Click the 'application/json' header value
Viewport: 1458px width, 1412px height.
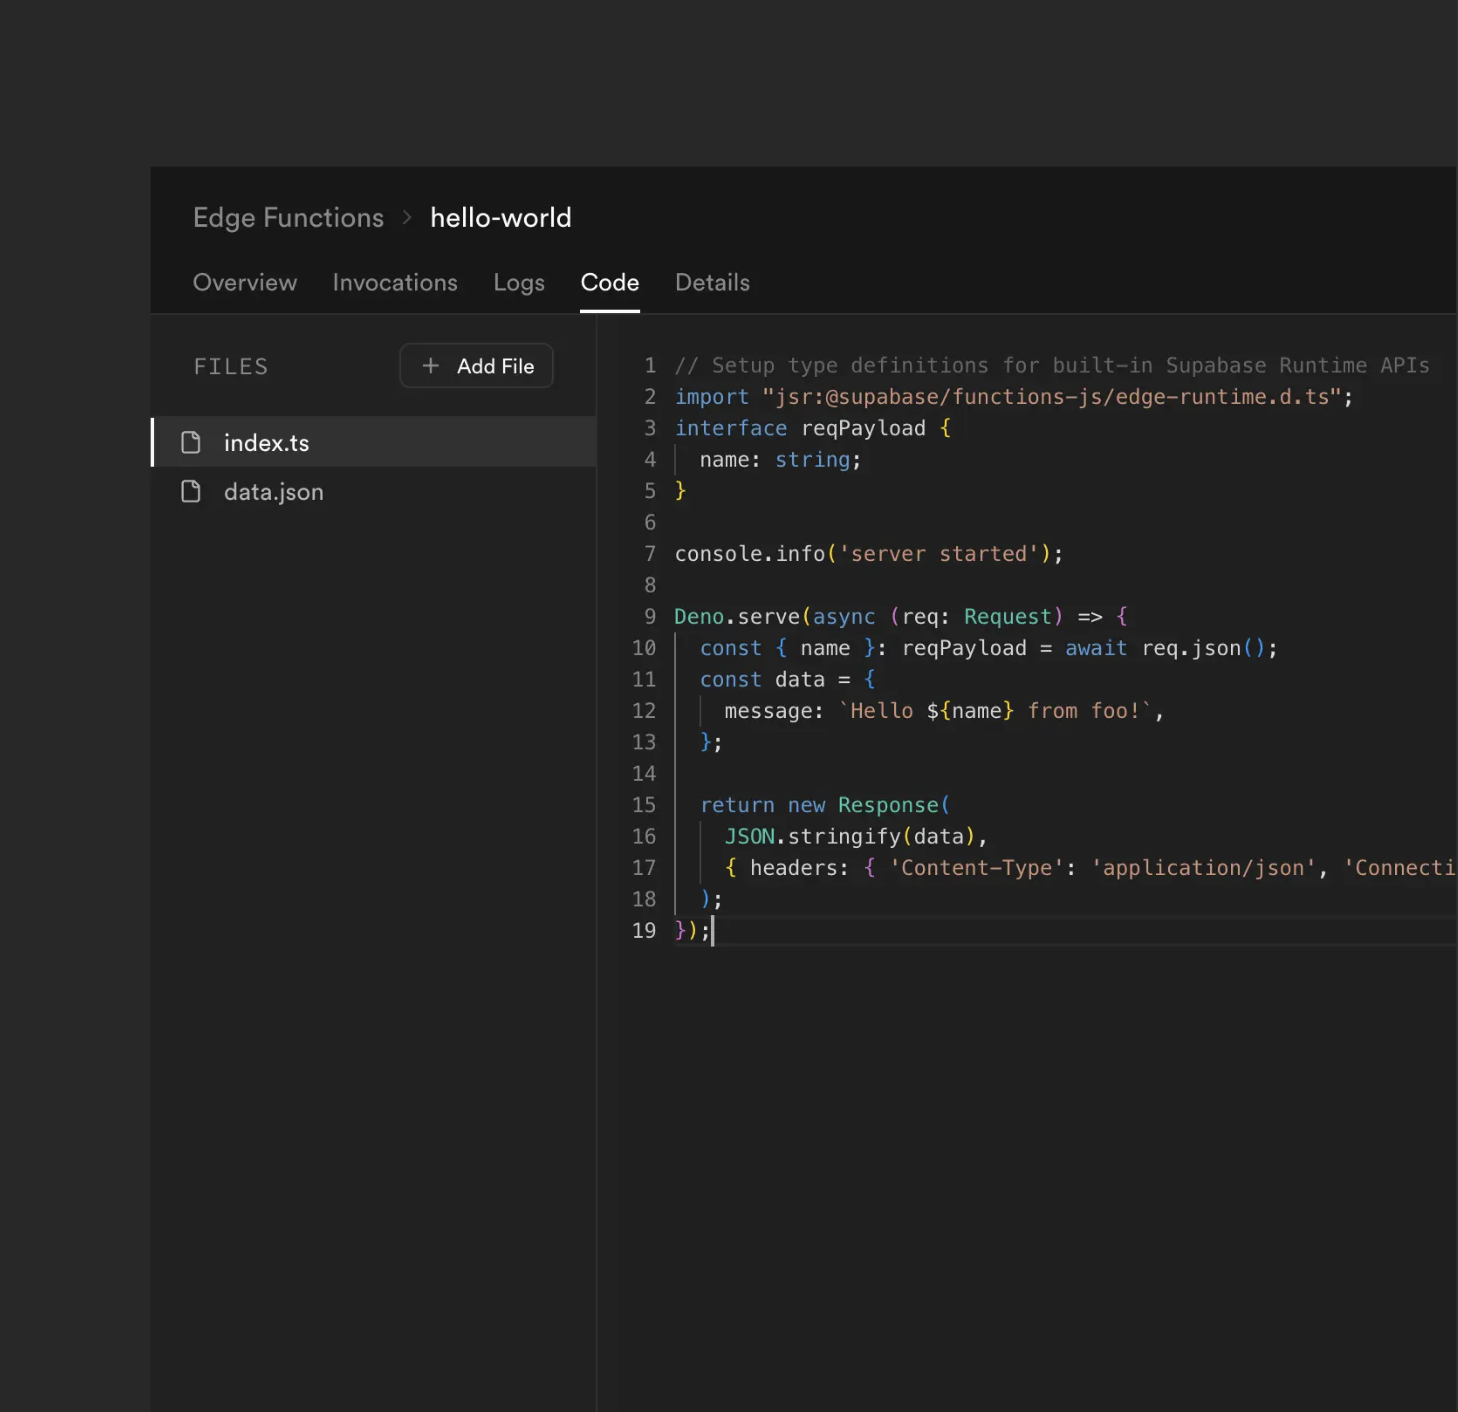(1203, 868)
